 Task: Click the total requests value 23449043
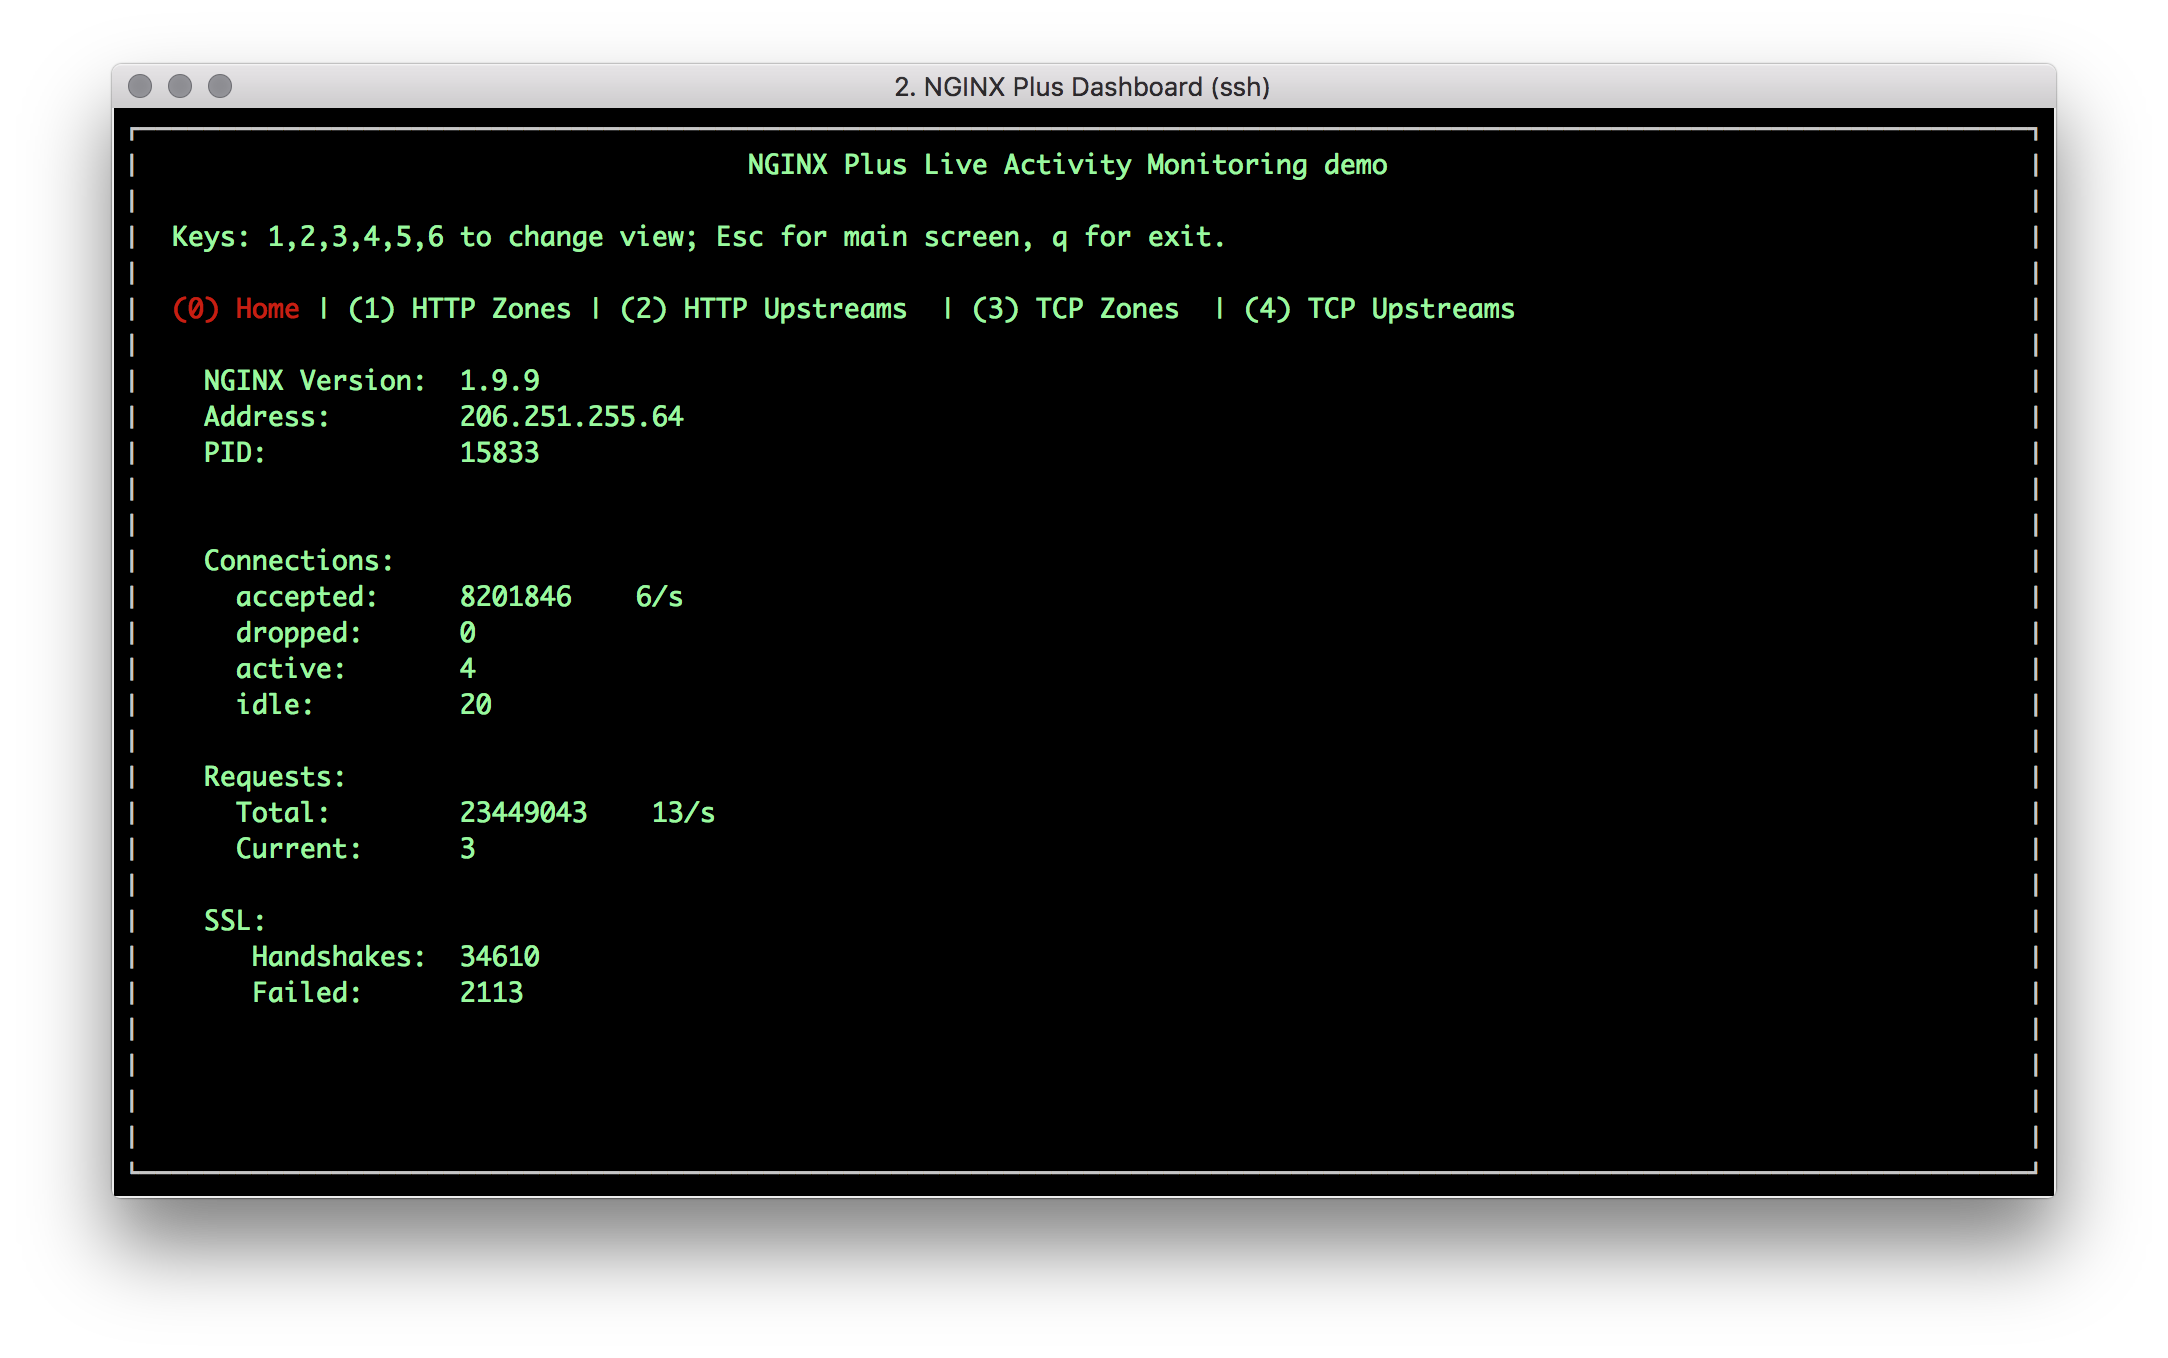523,813
